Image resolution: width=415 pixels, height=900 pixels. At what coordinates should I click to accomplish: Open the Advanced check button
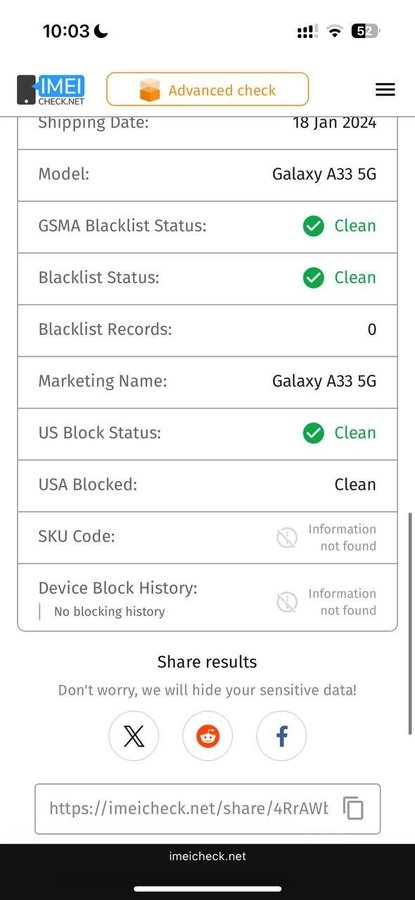click(x=207, y=90)
